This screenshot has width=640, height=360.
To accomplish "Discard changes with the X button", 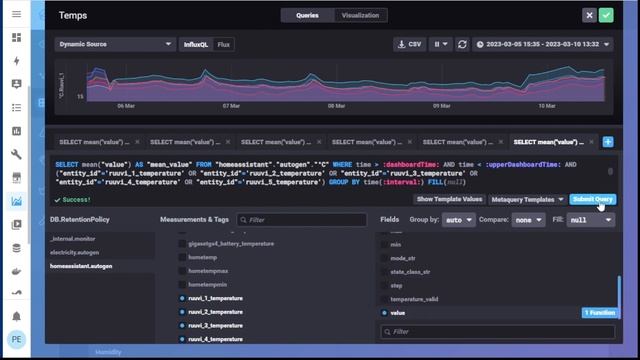I will 589,16.
